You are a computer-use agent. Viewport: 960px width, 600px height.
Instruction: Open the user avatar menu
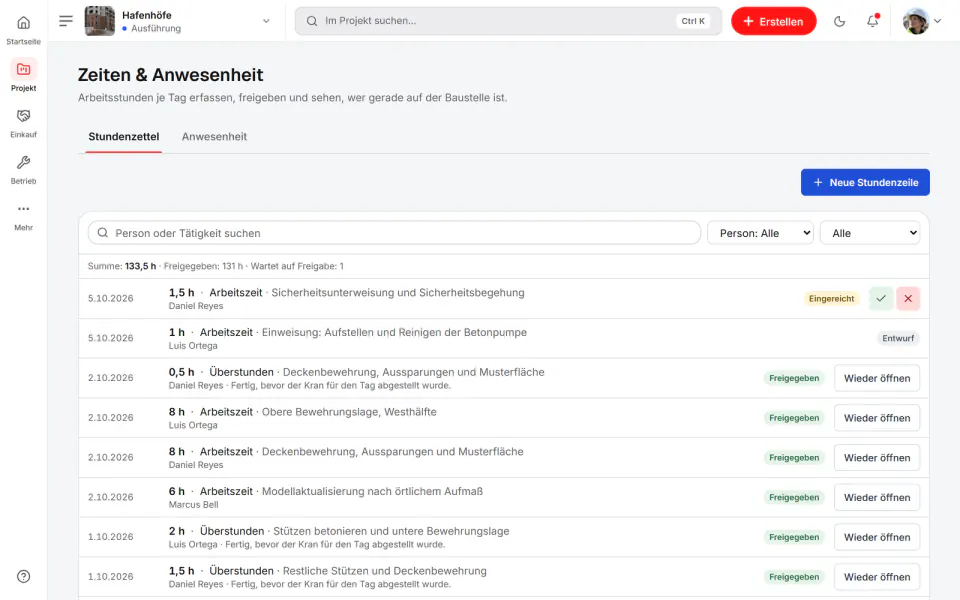pyautogui.click(x=916, y=21)
